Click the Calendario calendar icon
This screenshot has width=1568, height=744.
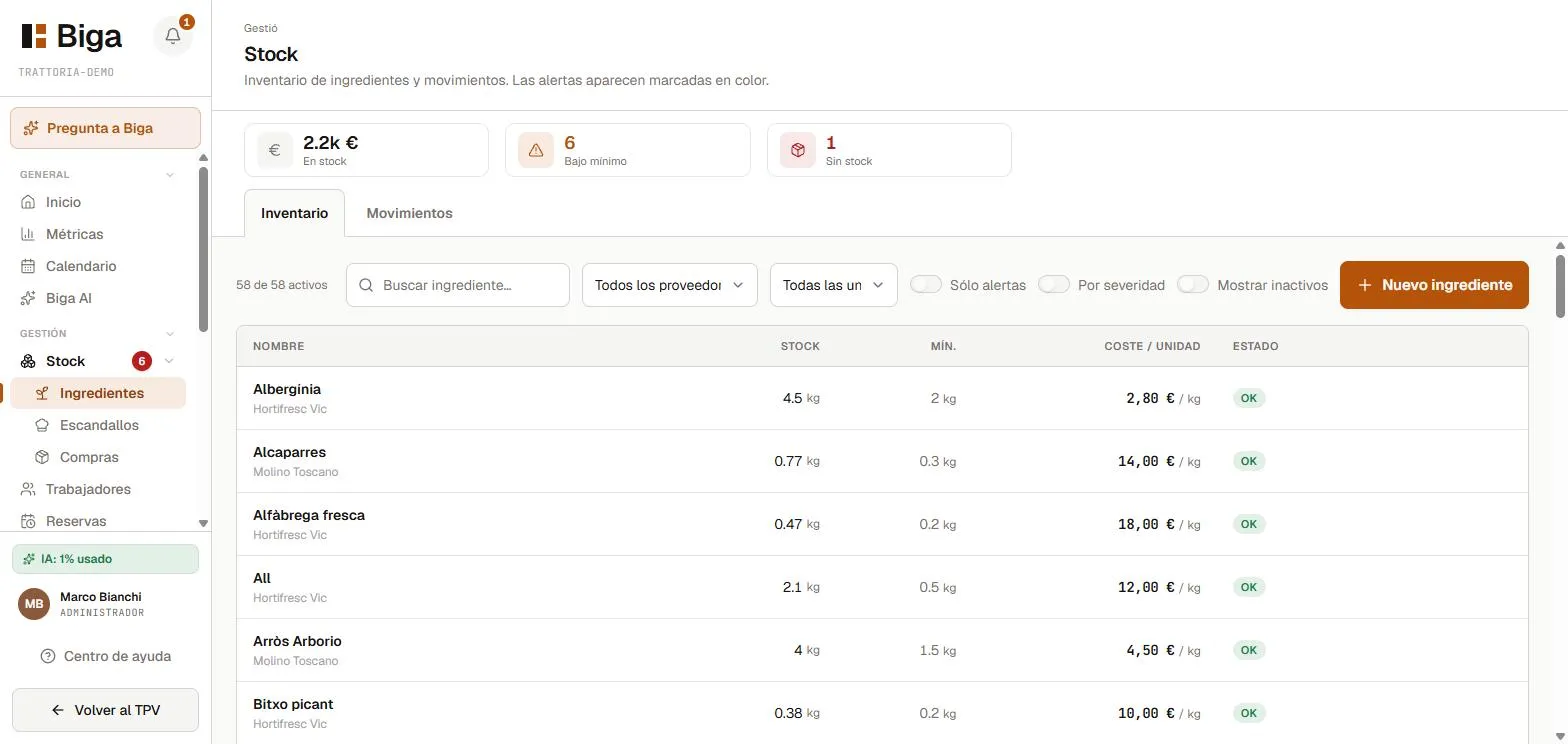point(28,266)
